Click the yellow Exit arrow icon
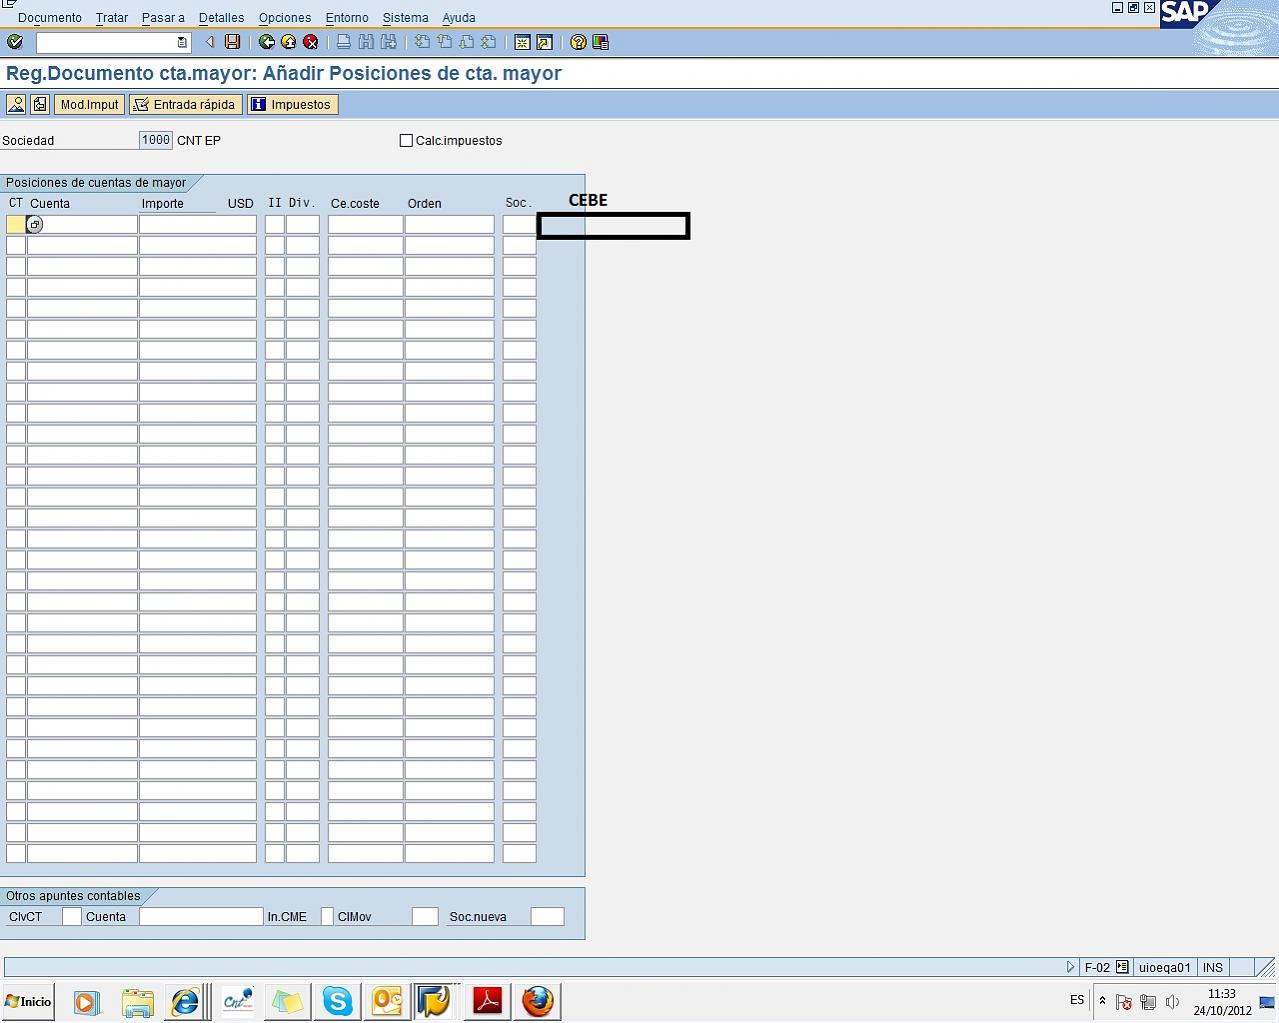Viewport: 1279px width, 1023px height. (x=288, y=42)
